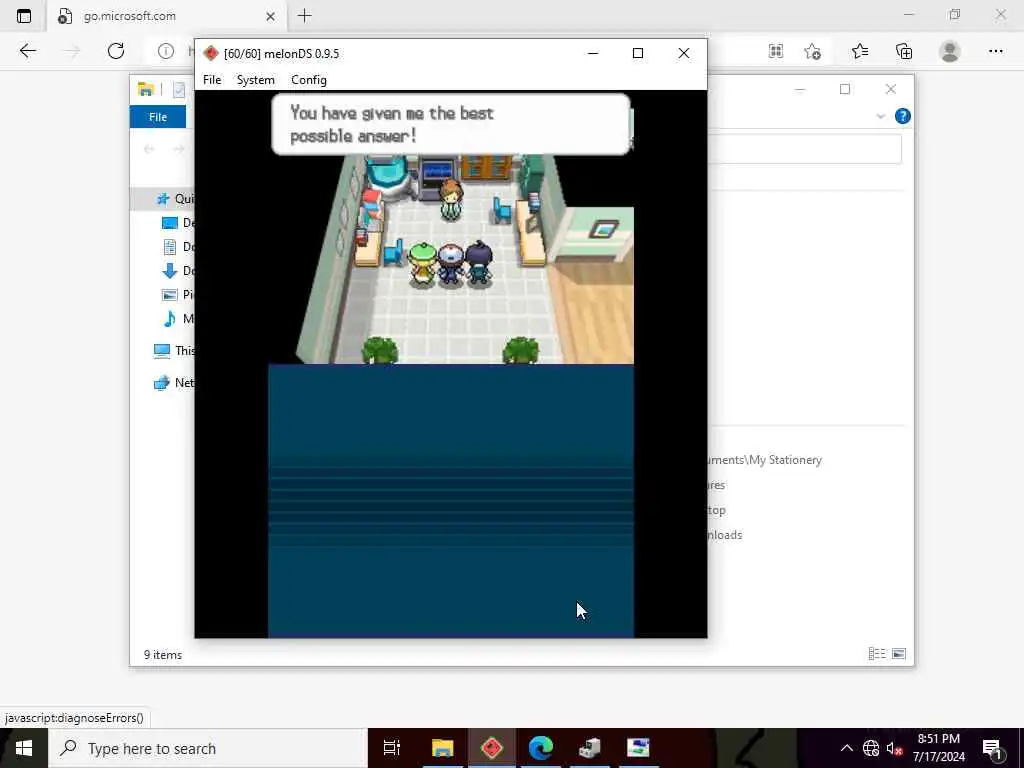Click the taskbar search box
Image resolution: width=1024 pixels, height=768 pixels.
pyautogui.click(x=208, y=748)
